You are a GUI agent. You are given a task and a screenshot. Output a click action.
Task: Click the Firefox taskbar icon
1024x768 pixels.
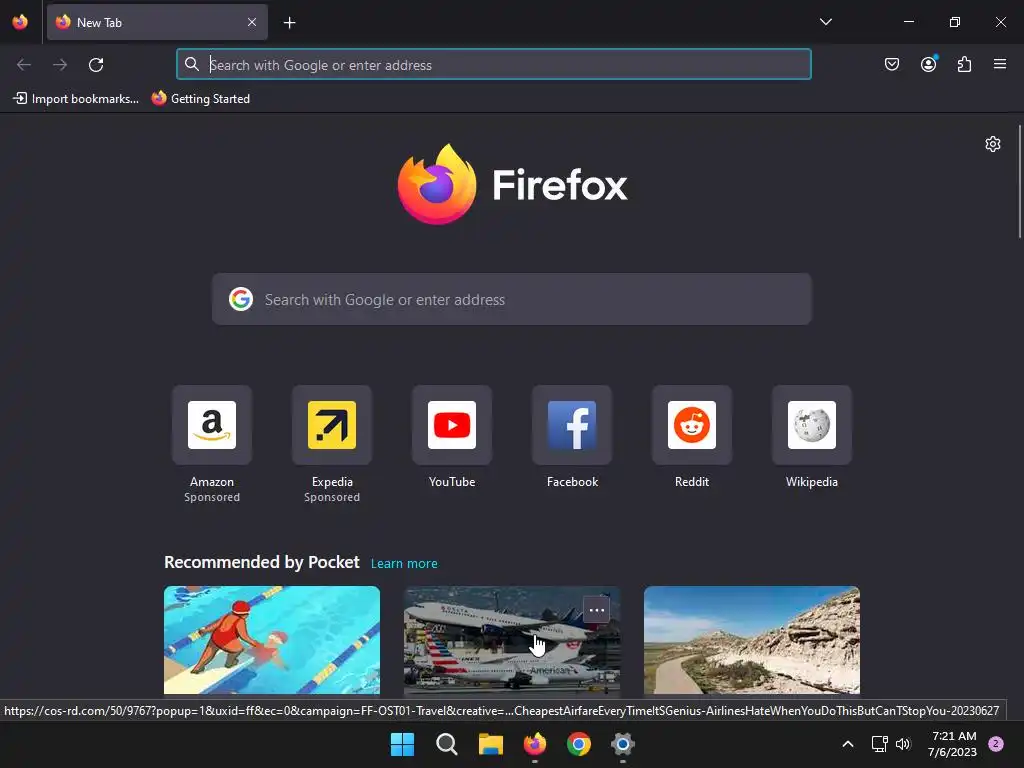tap(535, 744)
